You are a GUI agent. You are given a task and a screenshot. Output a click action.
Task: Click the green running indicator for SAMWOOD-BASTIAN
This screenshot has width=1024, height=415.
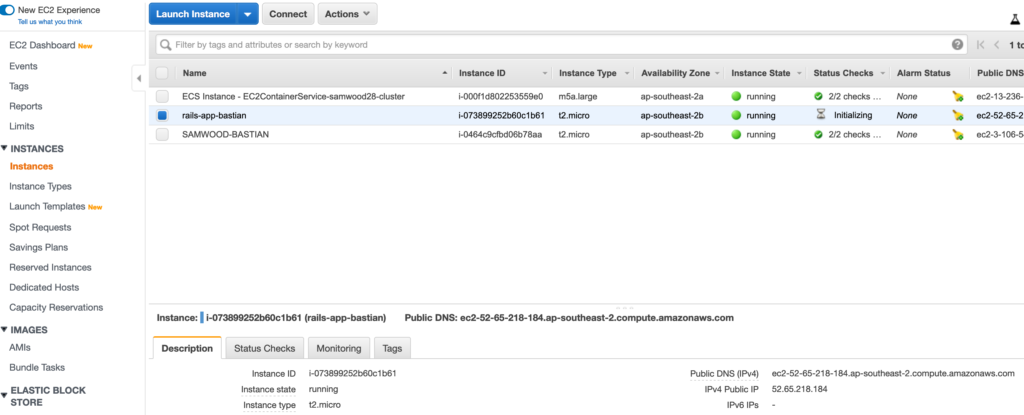pyautogui.click(x=736, y=135)
